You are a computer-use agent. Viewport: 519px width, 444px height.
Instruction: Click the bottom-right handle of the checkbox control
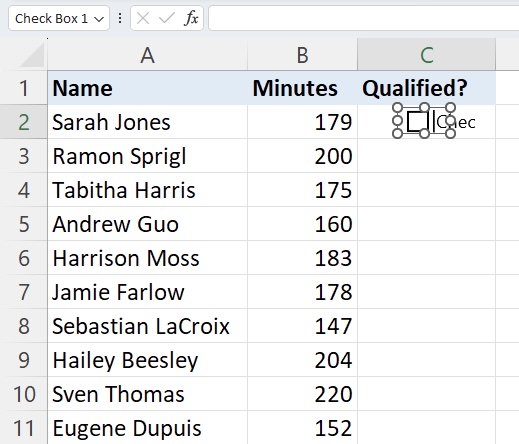pos(450,134)
